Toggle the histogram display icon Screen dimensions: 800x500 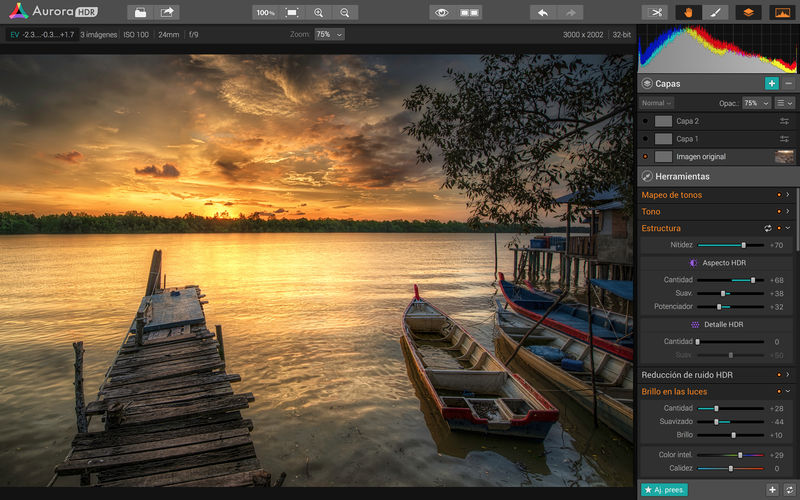(783, 12)
